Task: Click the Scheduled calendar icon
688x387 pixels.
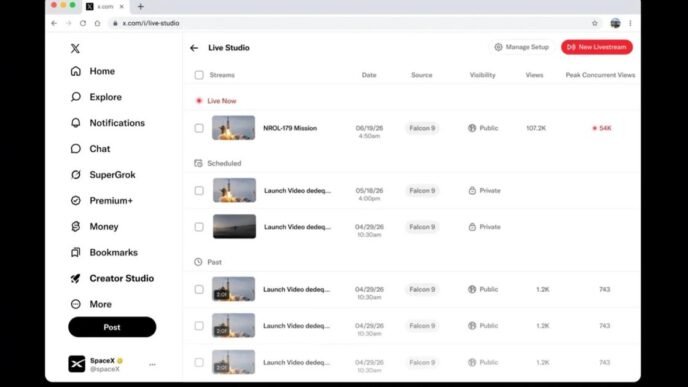Action: click(198, 163)
